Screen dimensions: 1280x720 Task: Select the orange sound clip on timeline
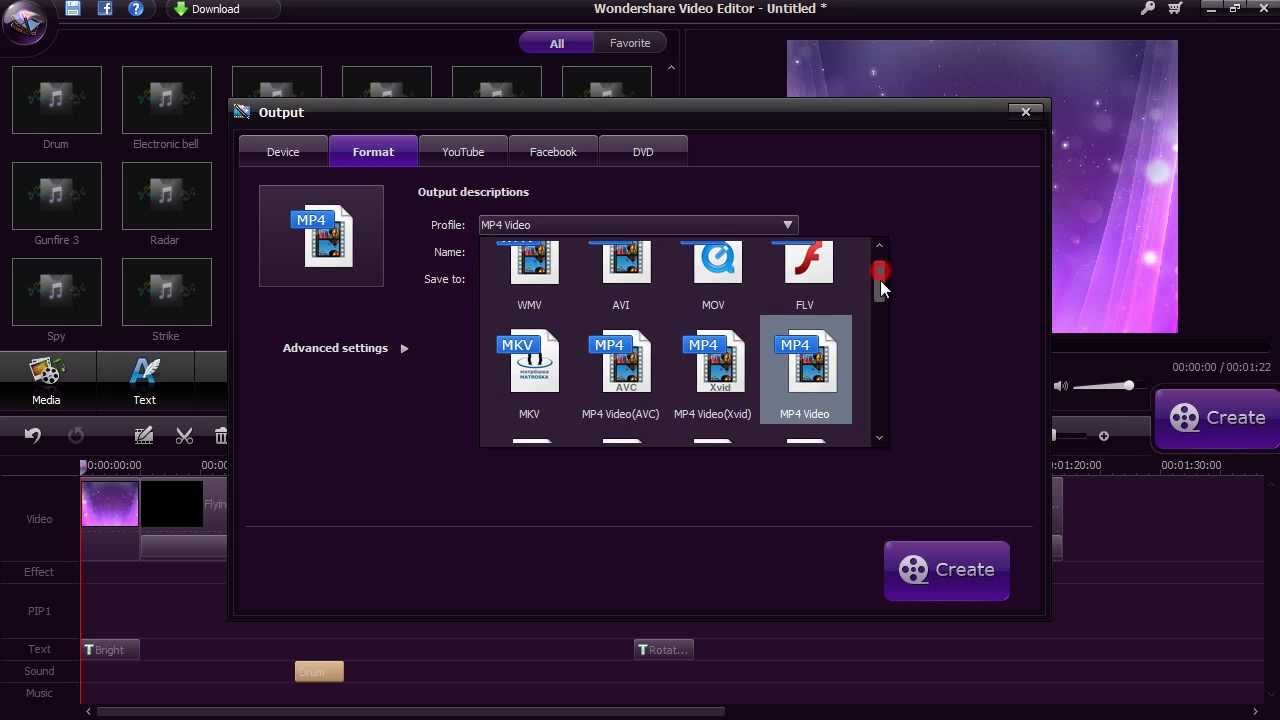[x=319, y=672]
